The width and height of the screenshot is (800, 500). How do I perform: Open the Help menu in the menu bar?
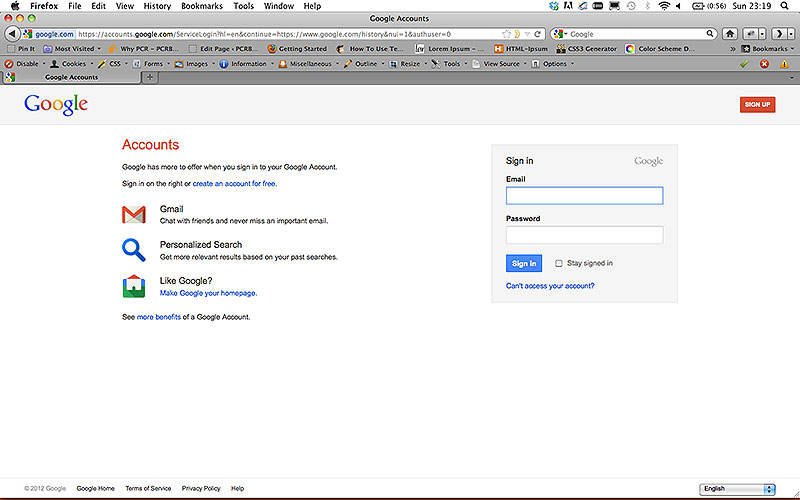(312, 6)
